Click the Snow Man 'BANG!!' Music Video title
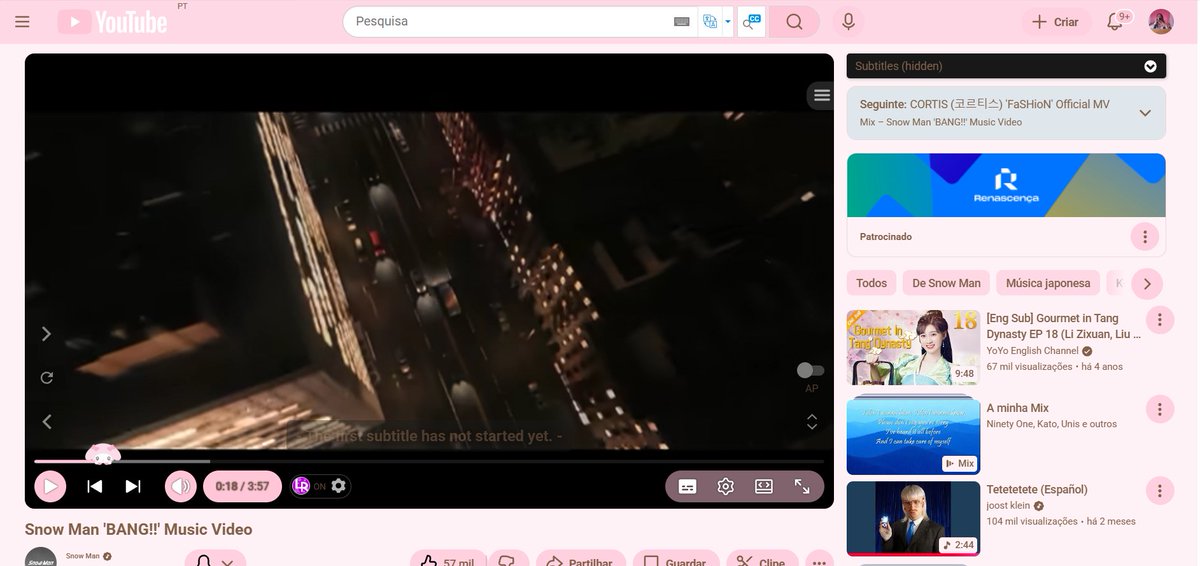This screenshot has height=566, width=1200. click(139, 529)
